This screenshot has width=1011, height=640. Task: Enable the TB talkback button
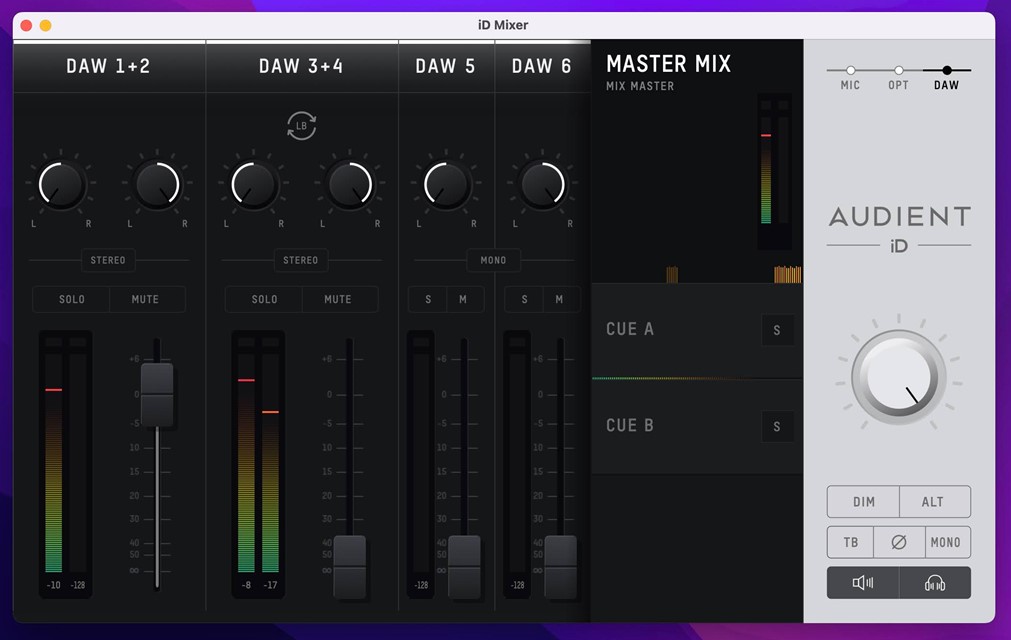(850, 542)
